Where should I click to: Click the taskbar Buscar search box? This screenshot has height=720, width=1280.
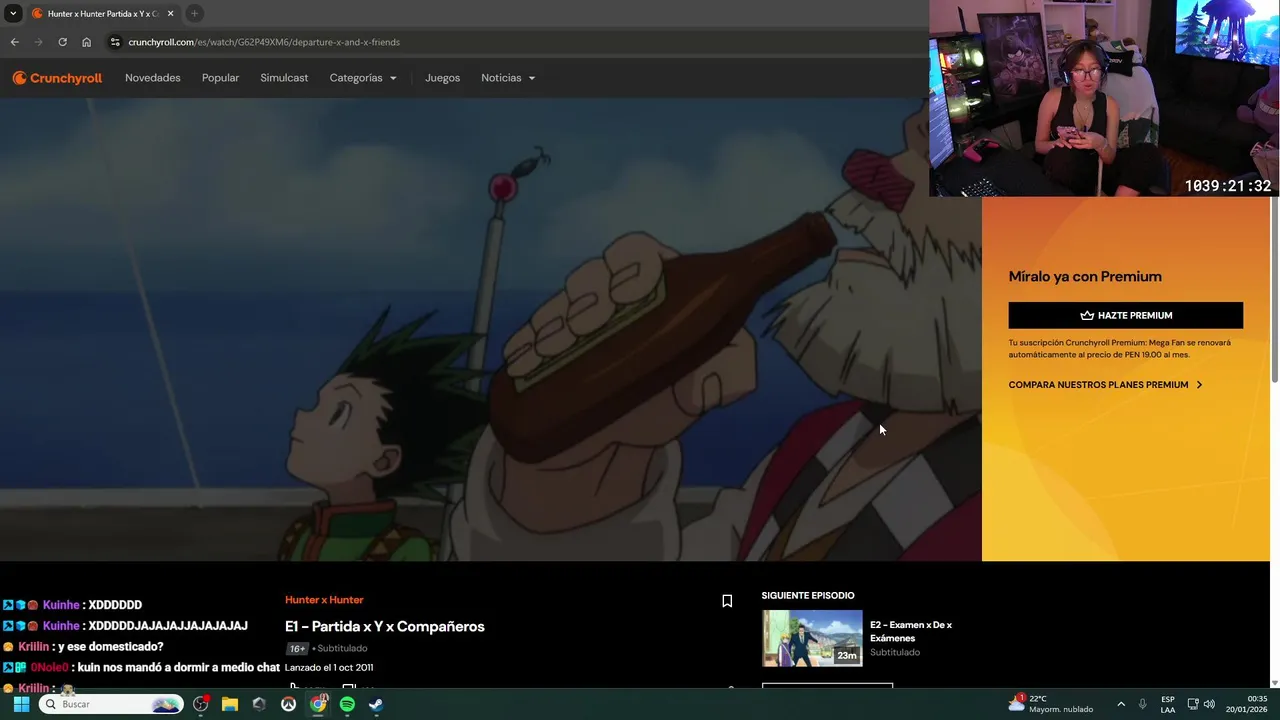(x=110, y=704)
